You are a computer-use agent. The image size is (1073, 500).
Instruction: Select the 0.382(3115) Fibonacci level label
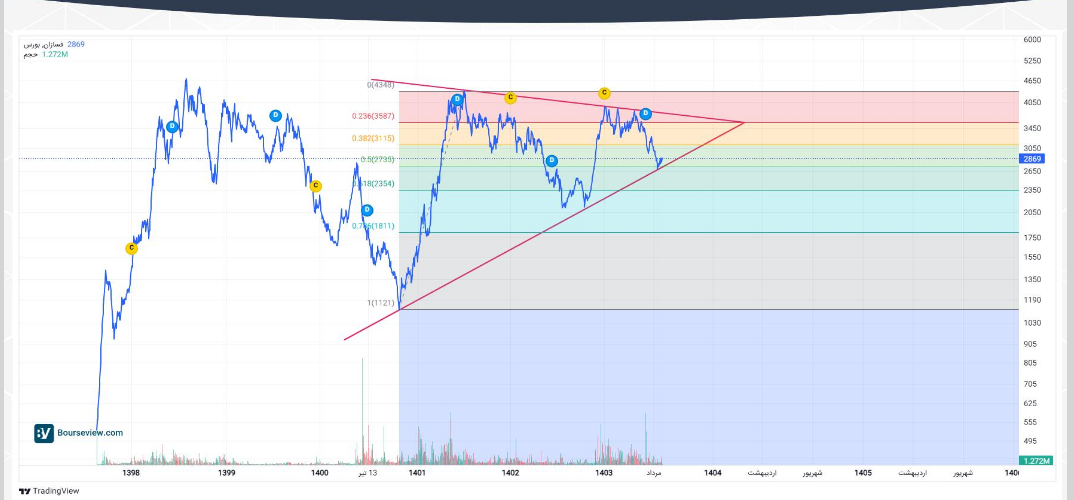point(374,138)
